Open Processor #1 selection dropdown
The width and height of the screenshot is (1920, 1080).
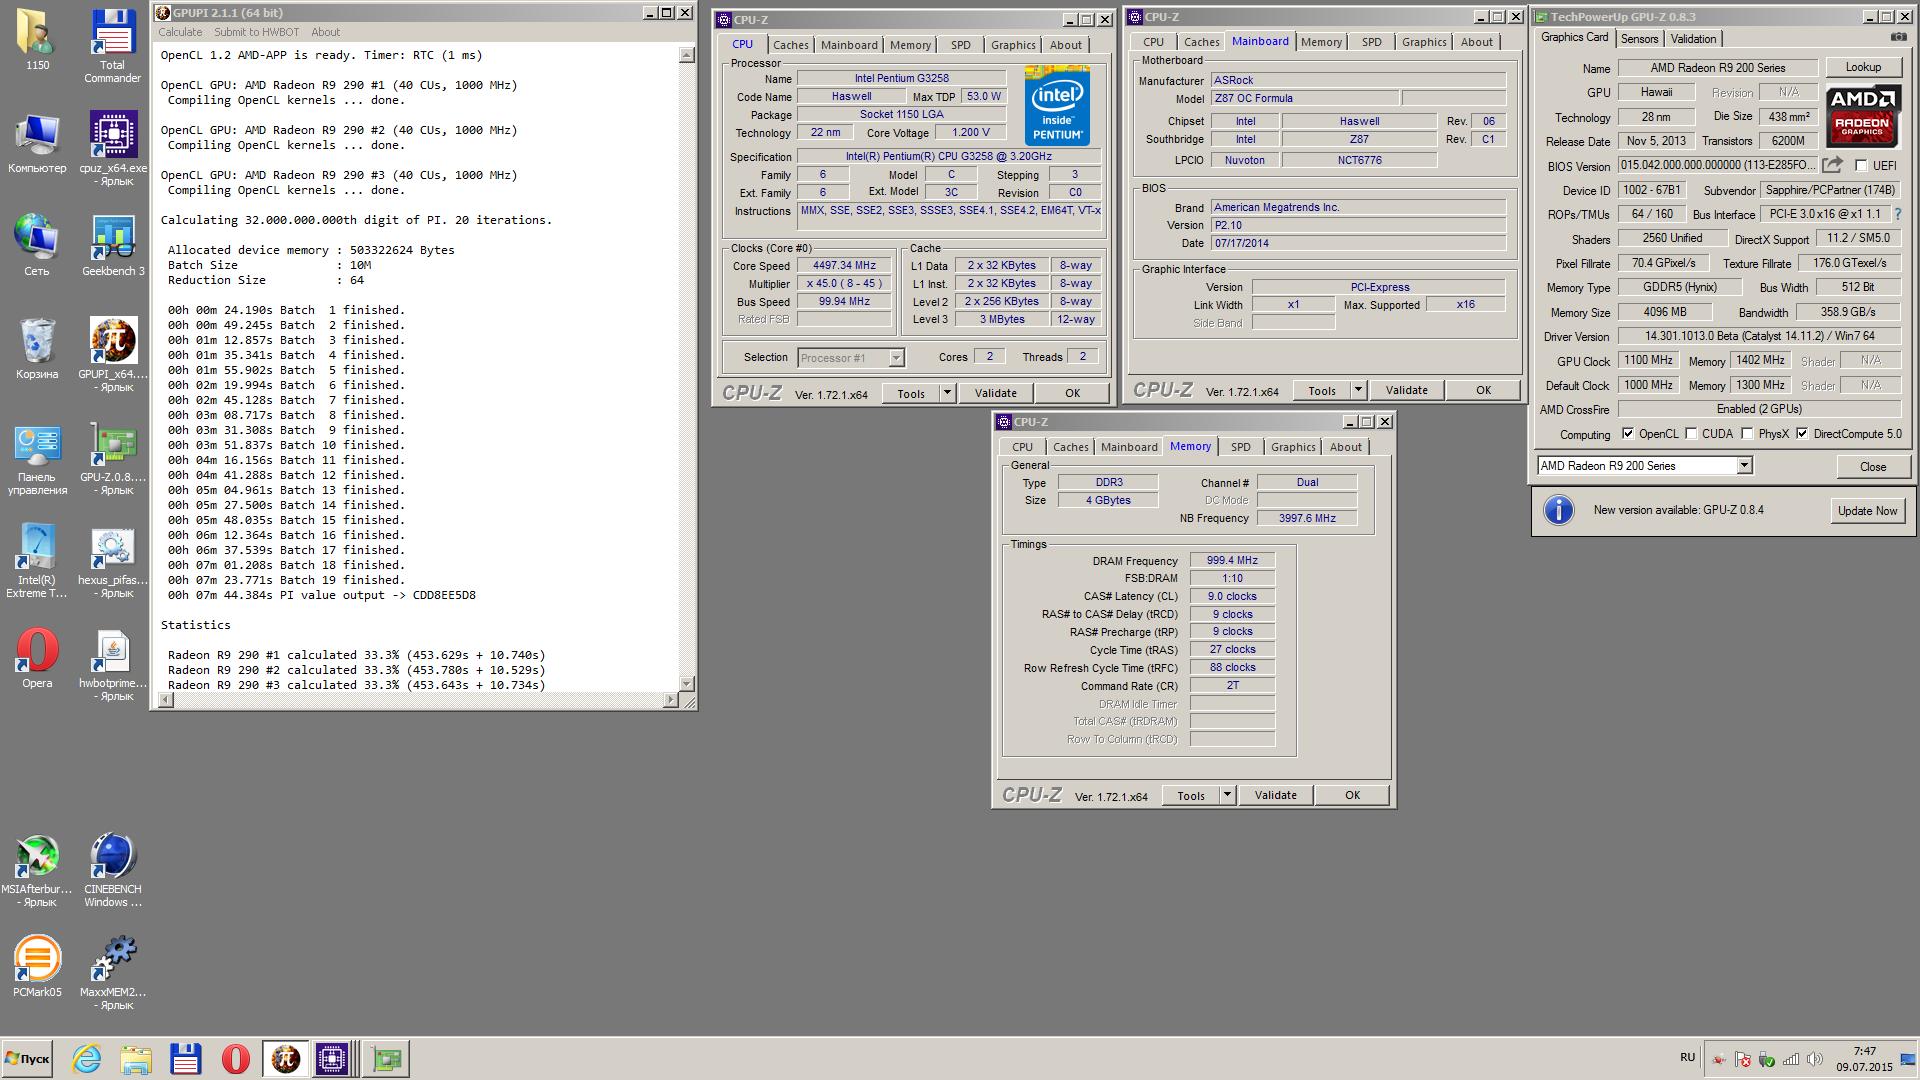coord(897,358)
